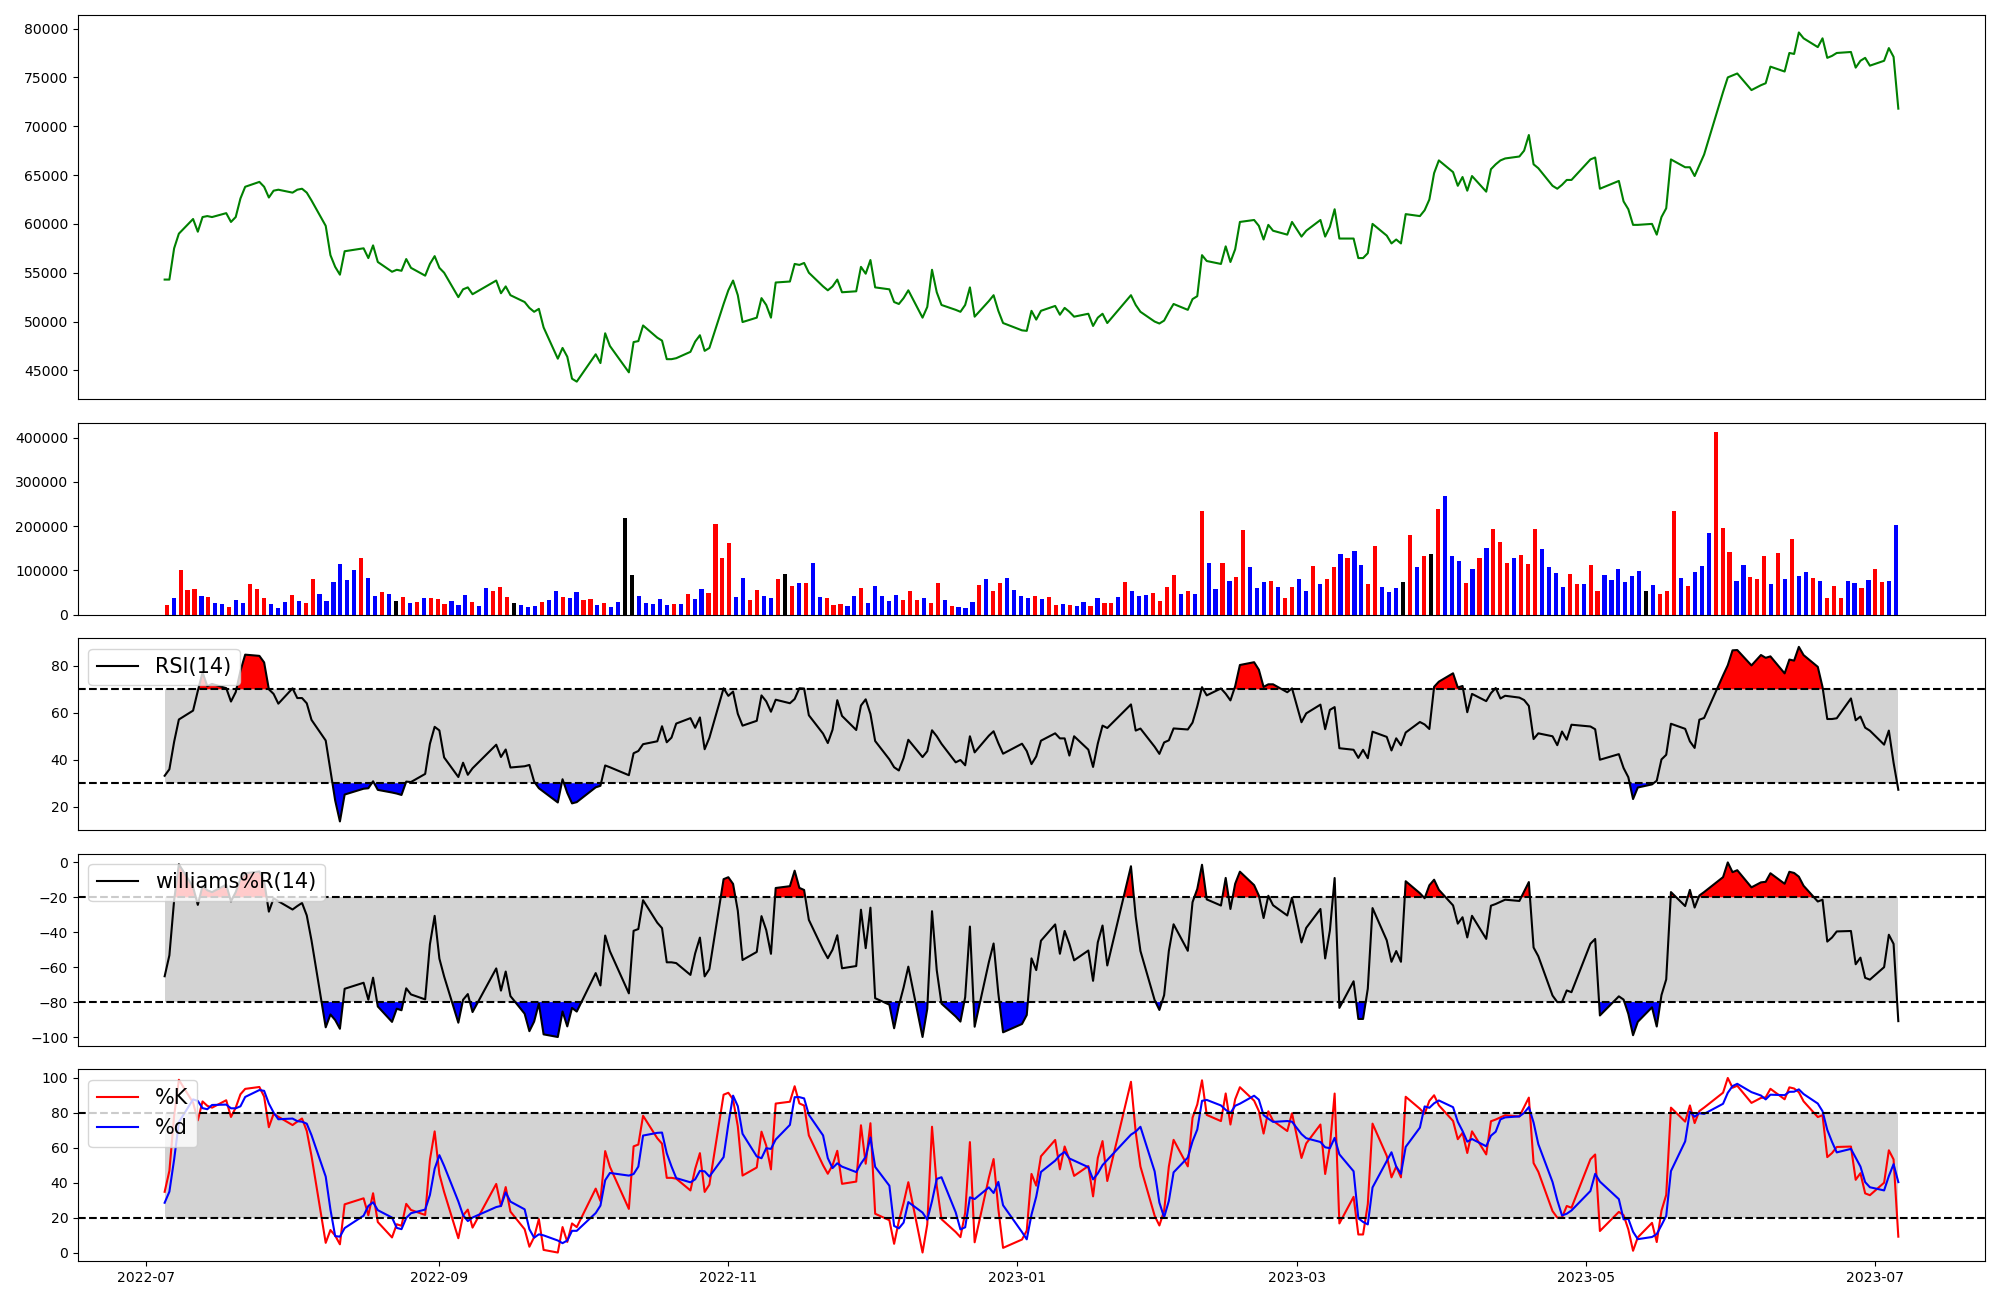Click the tallest red volume bar
Viewport: 2000px width, 1300px height.
pyautogui.click(x=1716, y=523)
